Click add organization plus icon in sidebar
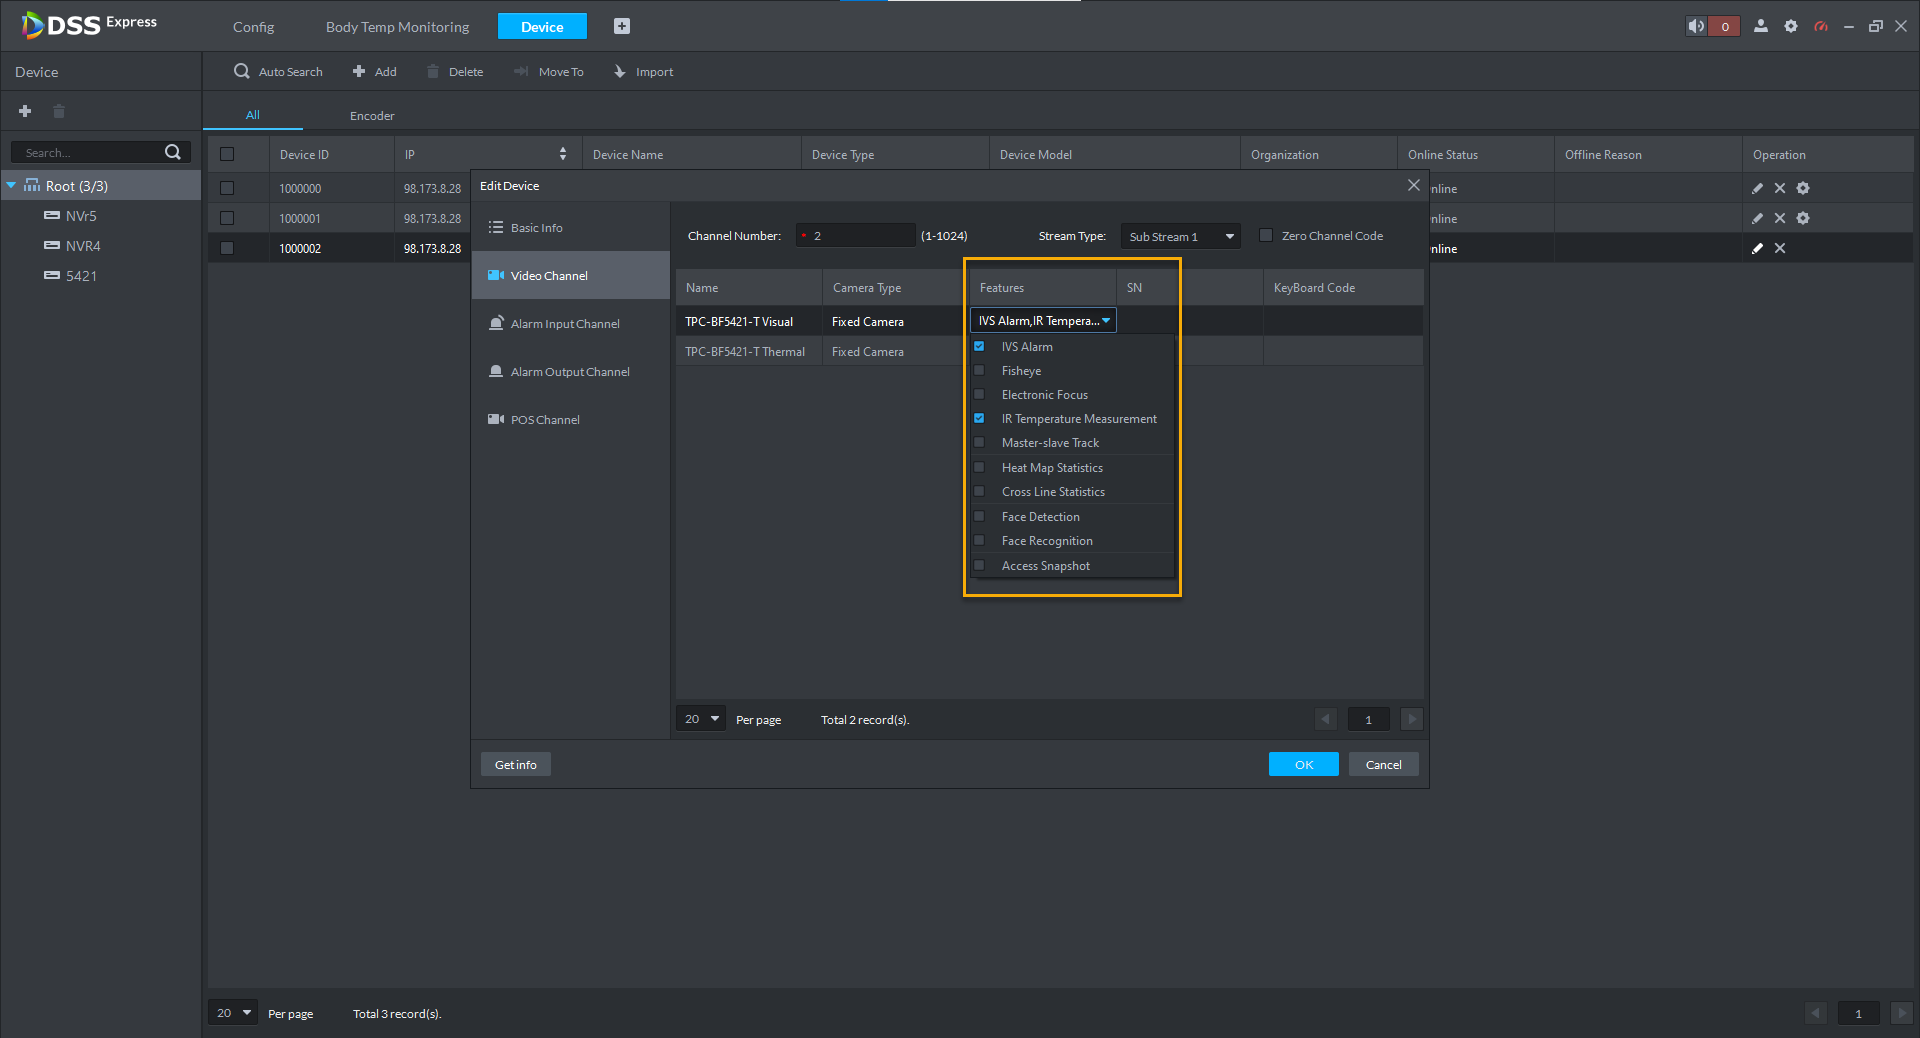1920x1038 pixels. [25, 111]
